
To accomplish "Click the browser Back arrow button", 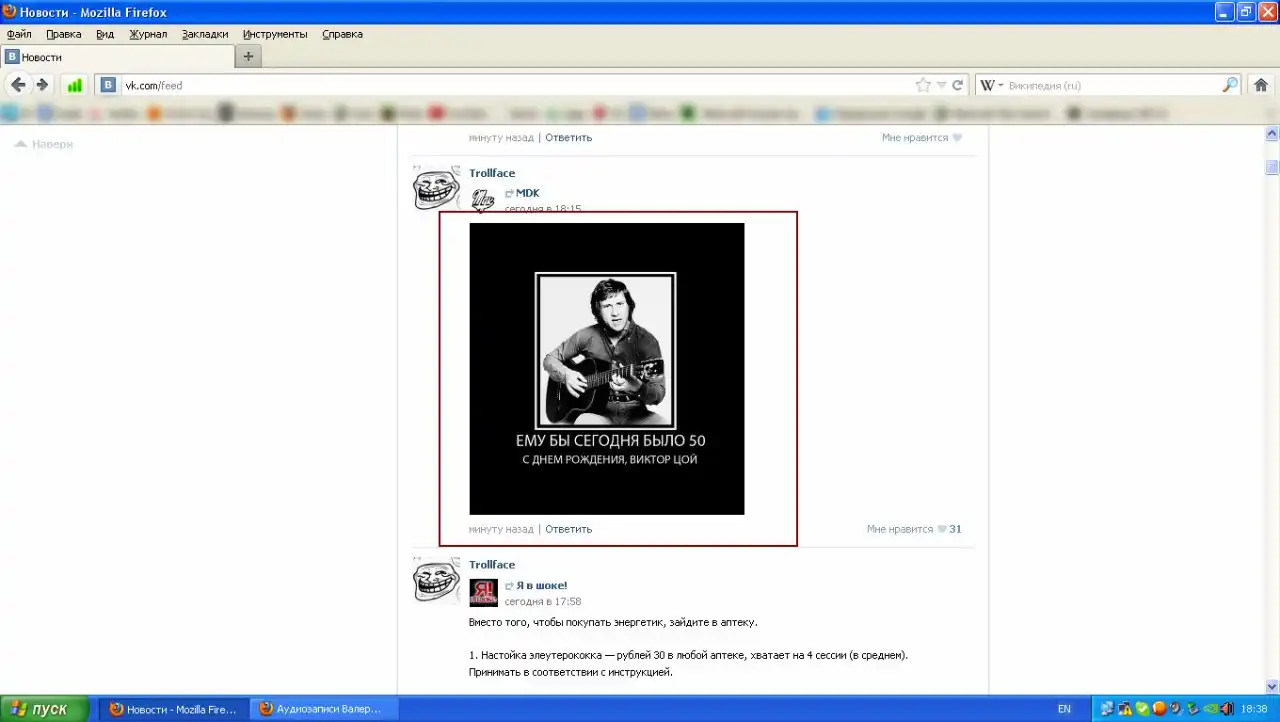I will [18, 85].
